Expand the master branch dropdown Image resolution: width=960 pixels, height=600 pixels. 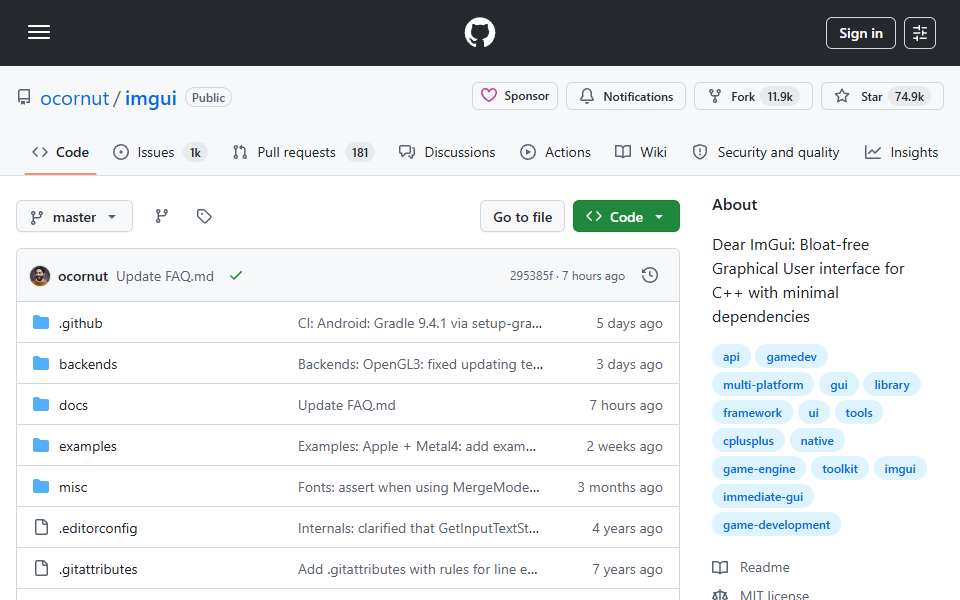tap(74, 217)
